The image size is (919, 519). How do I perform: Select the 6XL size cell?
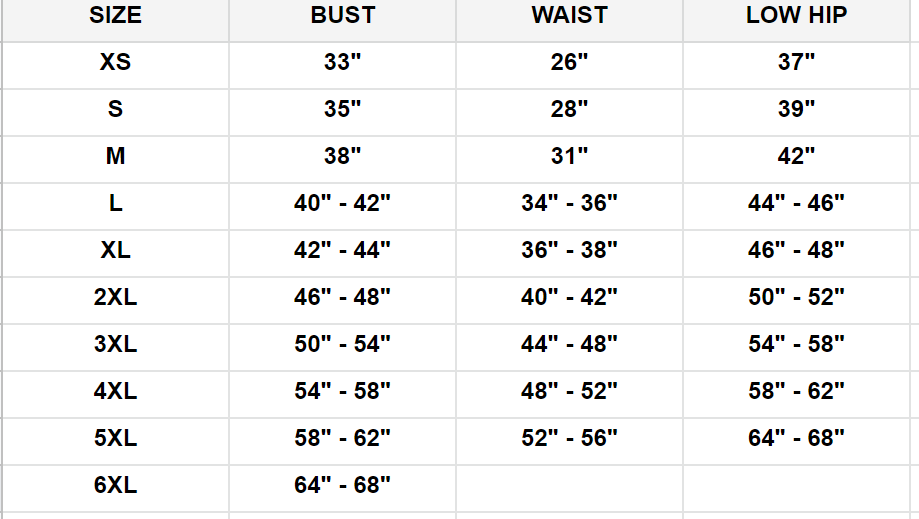pyautogui.click(x=115, y=485)
